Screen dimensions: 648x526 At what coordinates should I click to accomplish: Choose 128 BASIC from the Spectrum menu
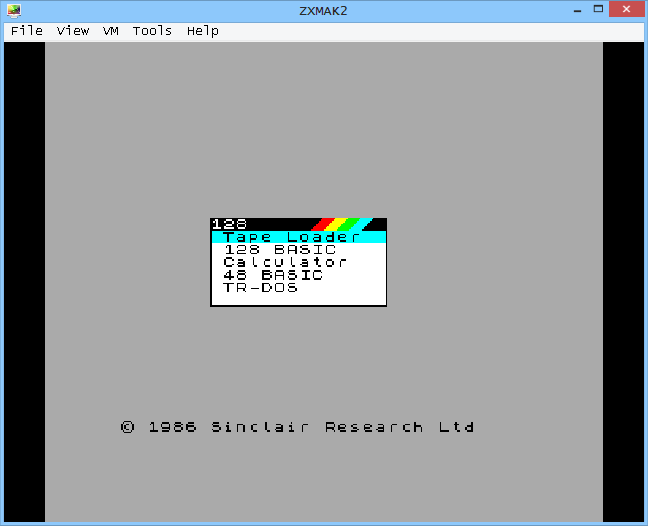tap(280, 250)
